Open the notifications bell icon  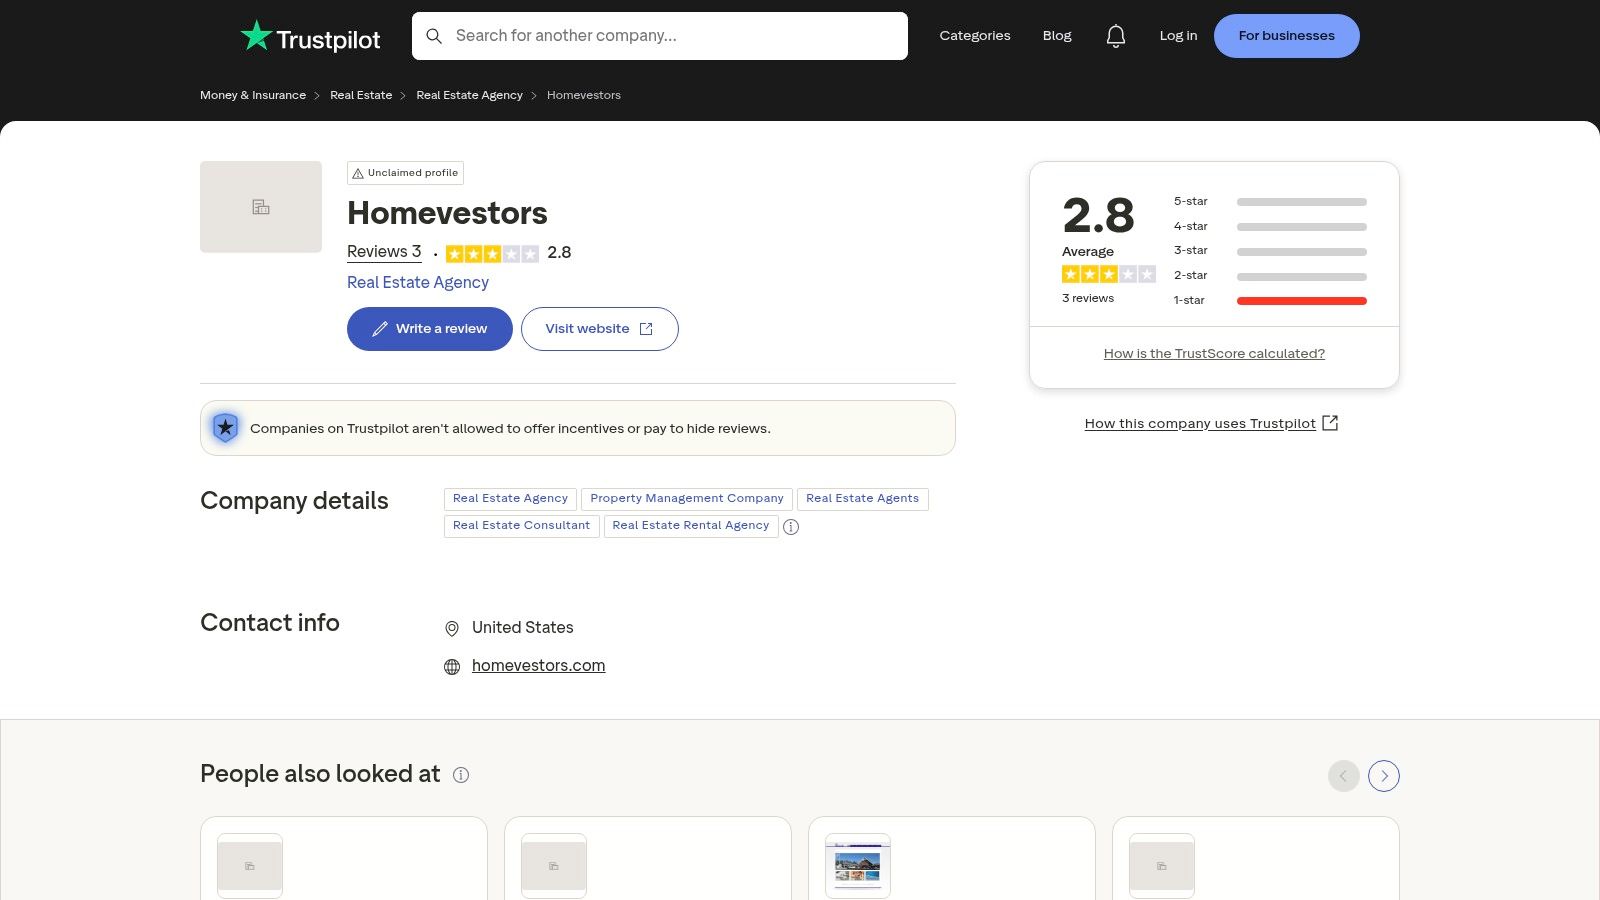(x=1115, y=36)
